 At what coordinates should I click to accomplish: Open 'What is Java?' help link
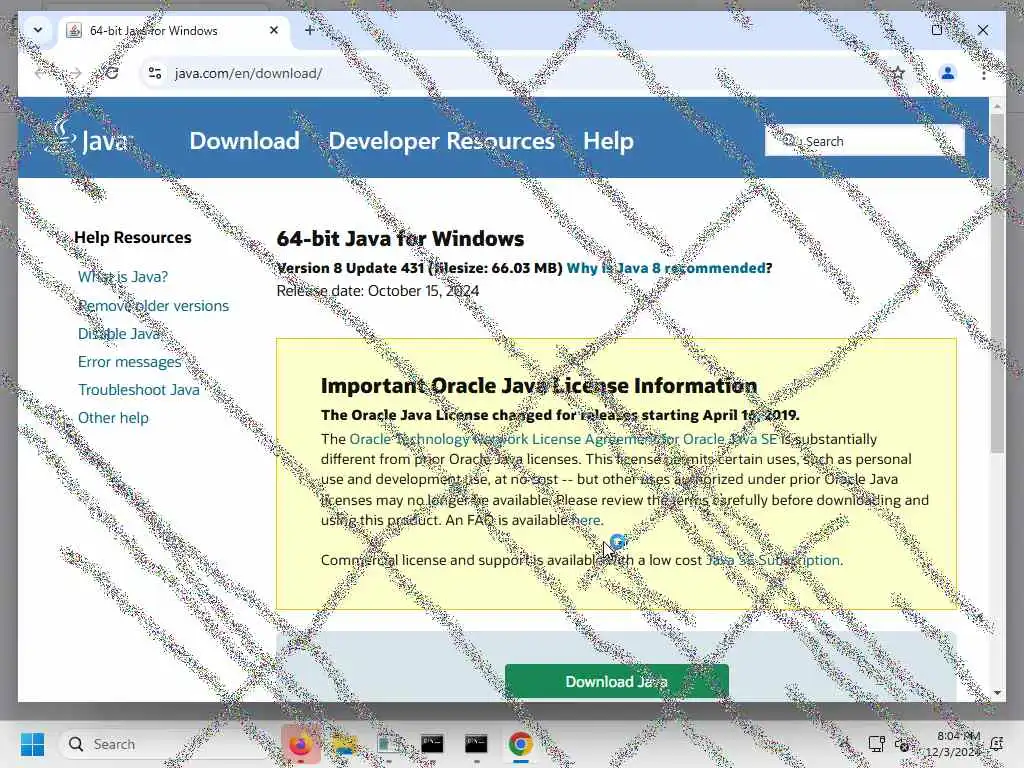point(123,277)
